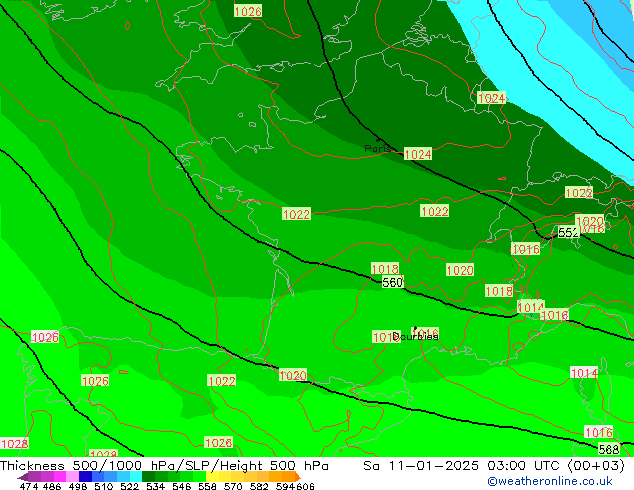This screenshot has height=490, width=634.
Task: Click the 1022 isobar label at bottom left
Action: pos(222,381)
